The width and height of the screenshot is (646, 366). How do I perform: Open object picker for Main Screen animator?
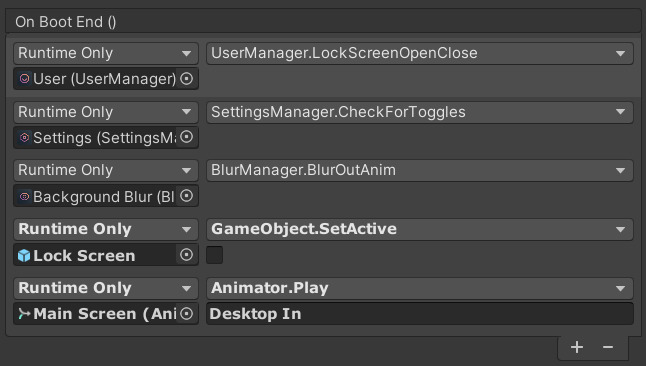187,314
